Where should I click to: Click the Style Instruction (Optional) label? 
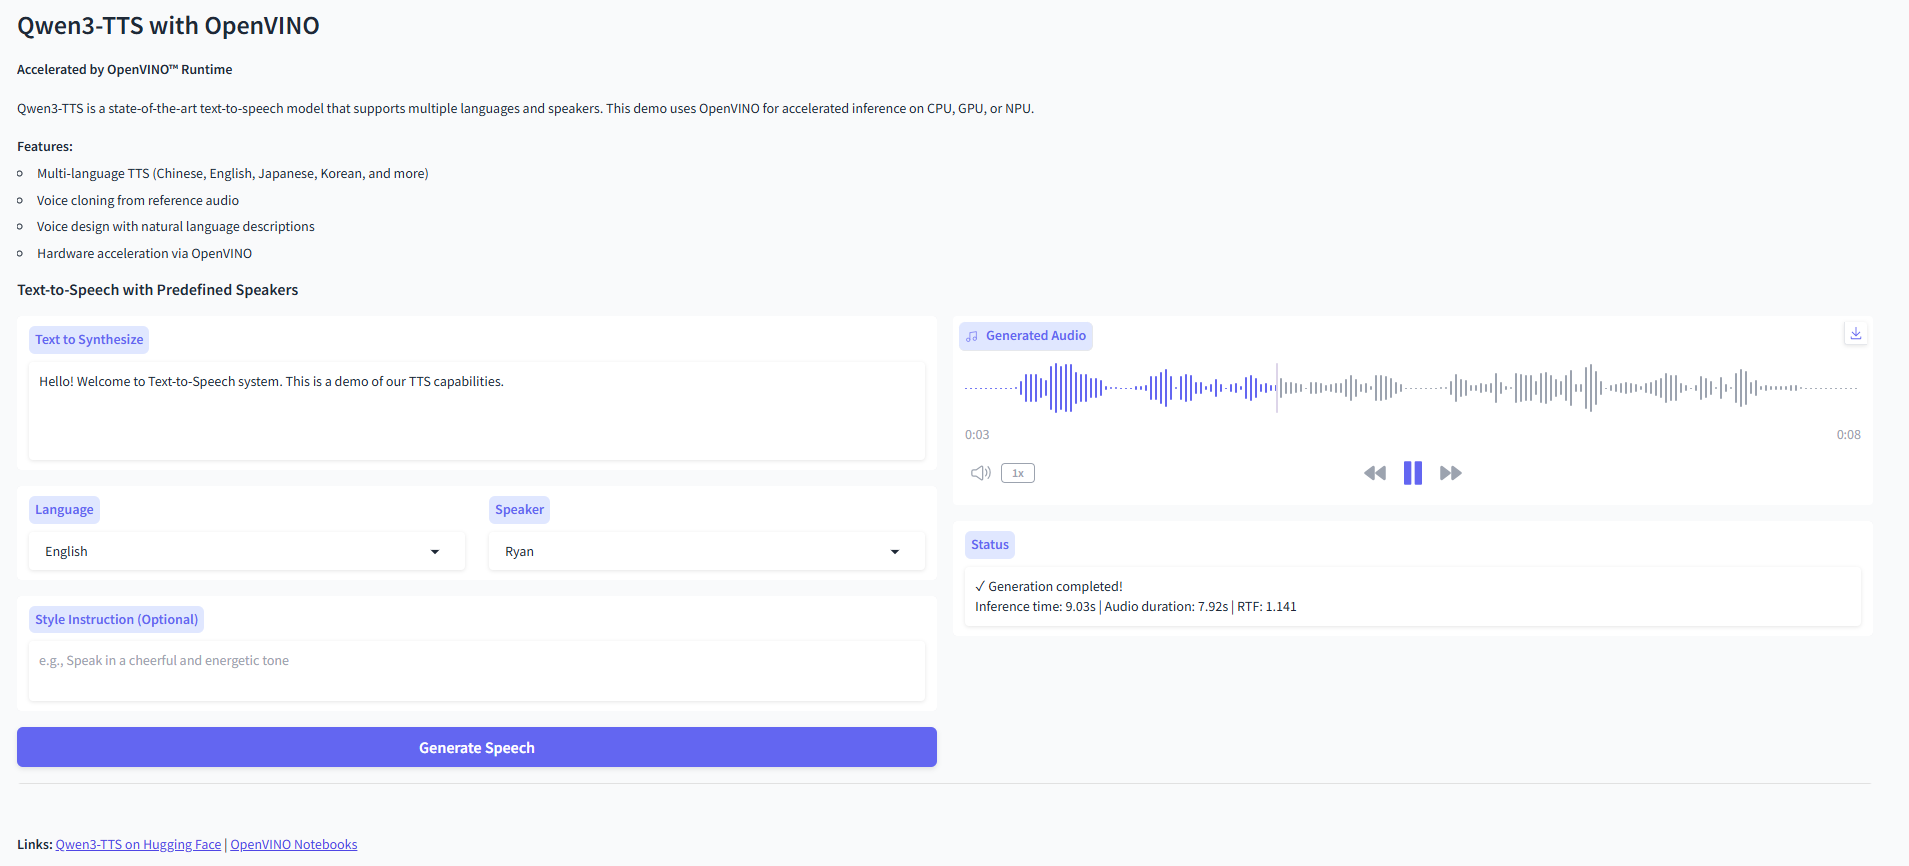tap(116, 620)
